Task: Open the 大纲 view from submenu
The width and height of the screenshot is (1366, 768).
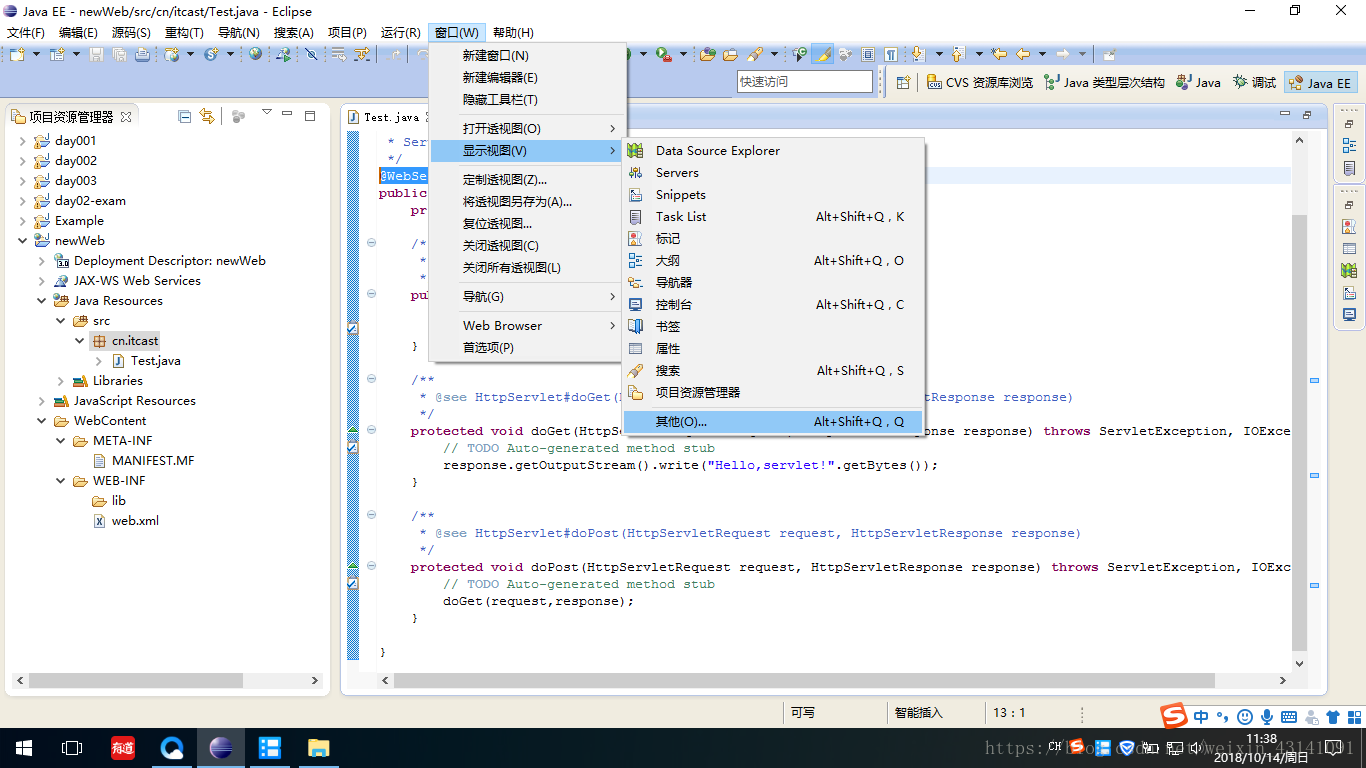Action: (774, 261)
